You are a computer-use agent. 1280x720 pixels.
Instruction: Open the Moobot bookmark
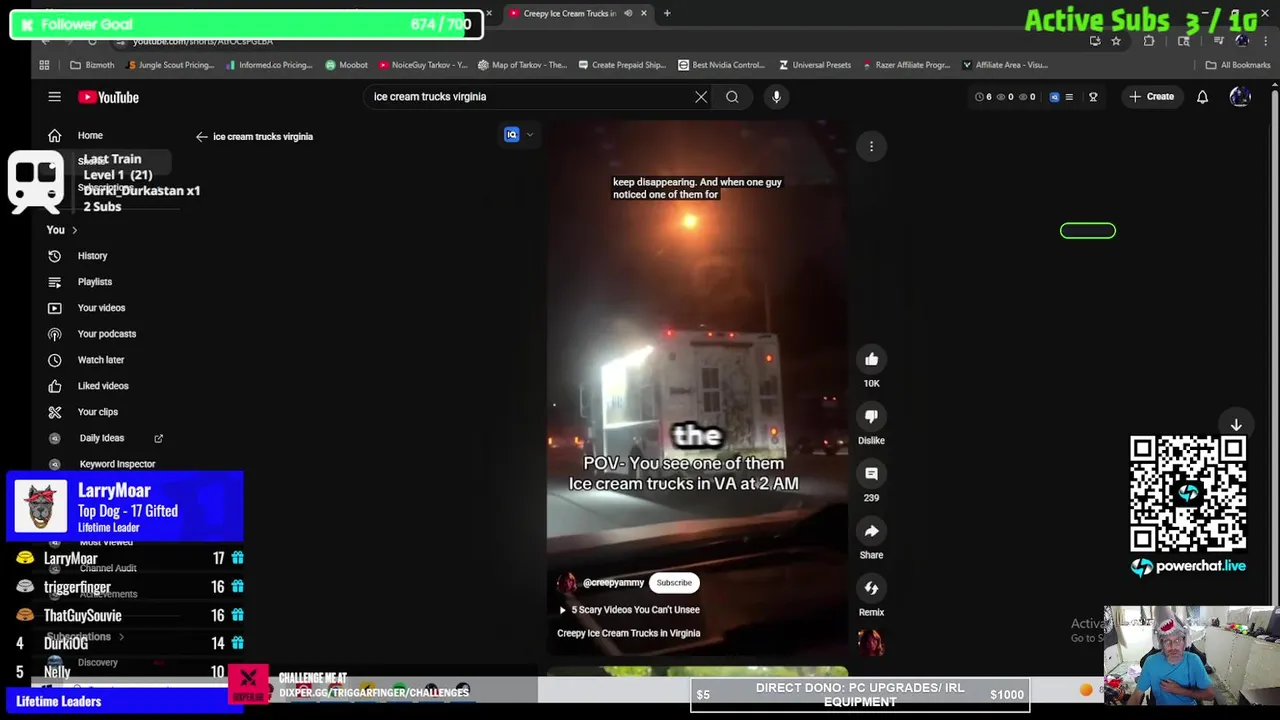(x=346, y=65)
